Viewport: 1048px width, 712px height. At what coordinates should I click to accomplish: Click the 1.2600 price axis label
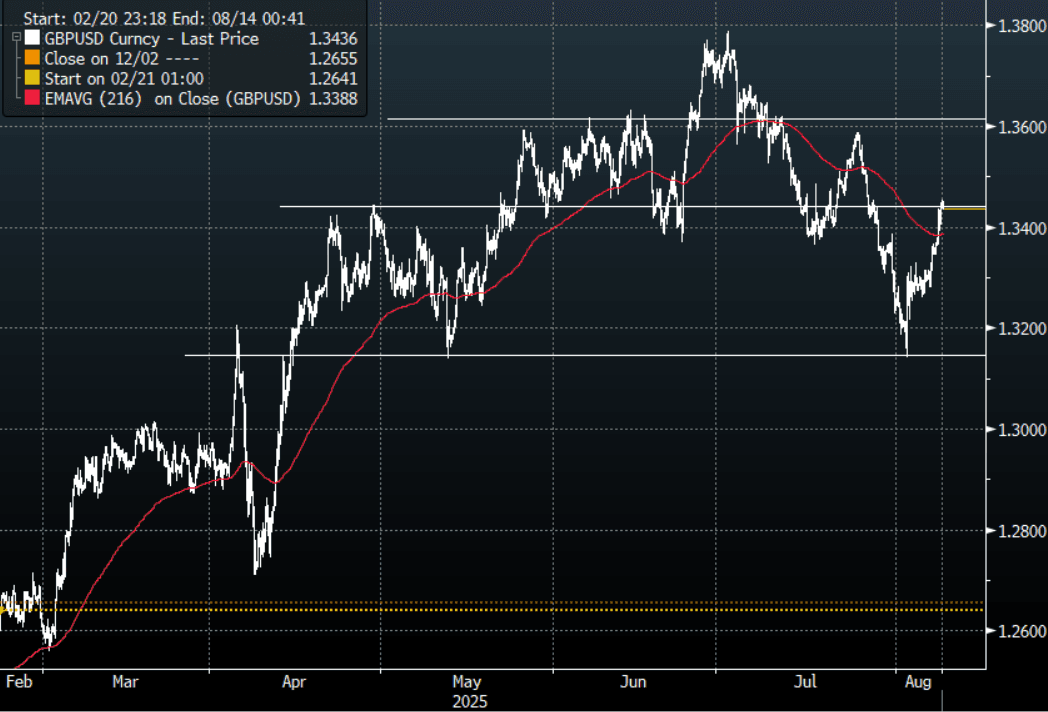click(x=1017, y=631)
